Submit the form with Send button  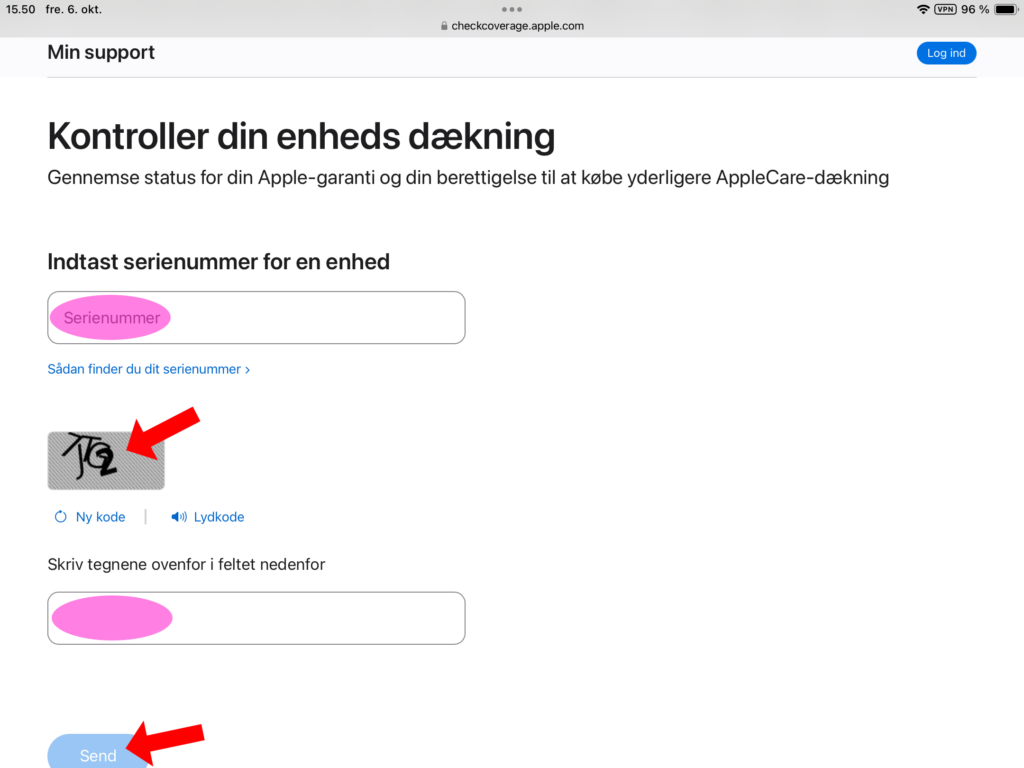click(98, 752)
